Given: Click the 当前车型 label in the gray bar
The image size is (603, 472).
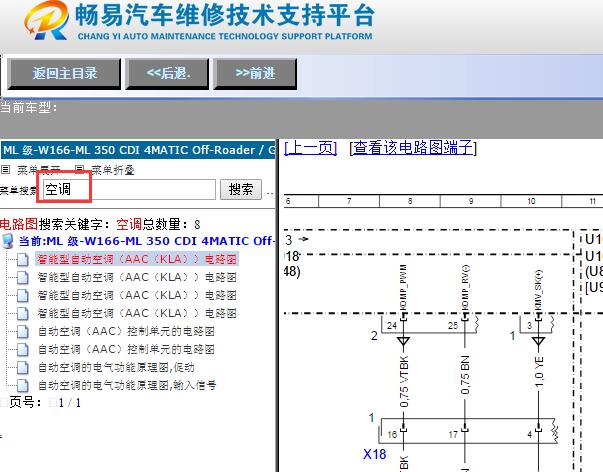Looking at the screenshot, I should (28, 107).
